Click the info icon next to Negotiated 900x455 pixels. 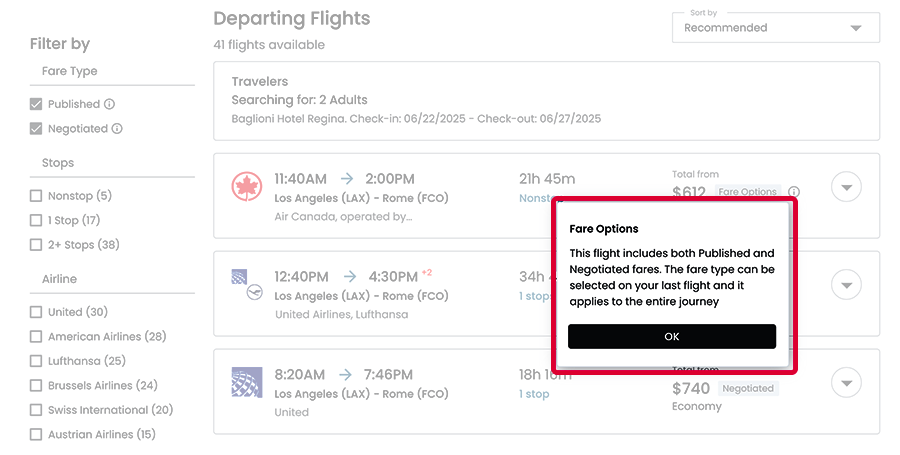tap(117, 129)
